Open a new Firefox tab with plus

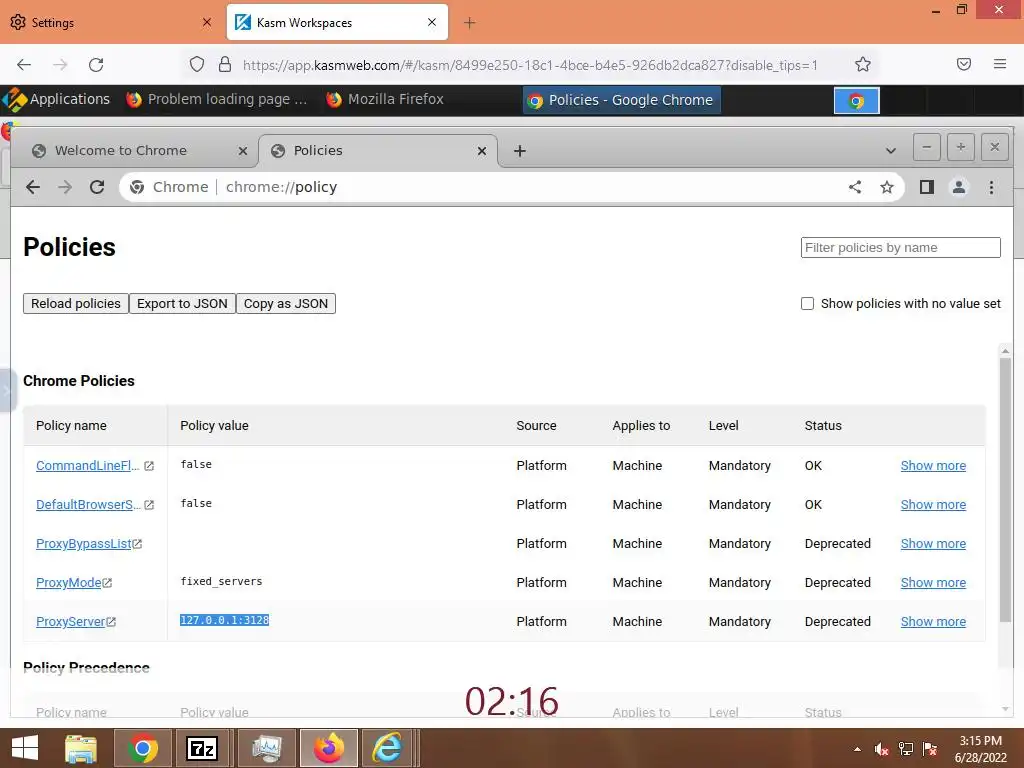[469, 23]
